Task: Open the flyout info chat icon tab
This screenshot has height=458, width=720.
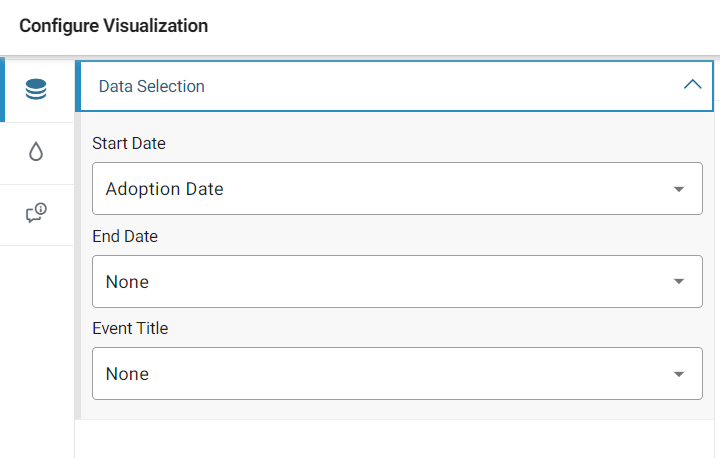Action: pos(36,213)
